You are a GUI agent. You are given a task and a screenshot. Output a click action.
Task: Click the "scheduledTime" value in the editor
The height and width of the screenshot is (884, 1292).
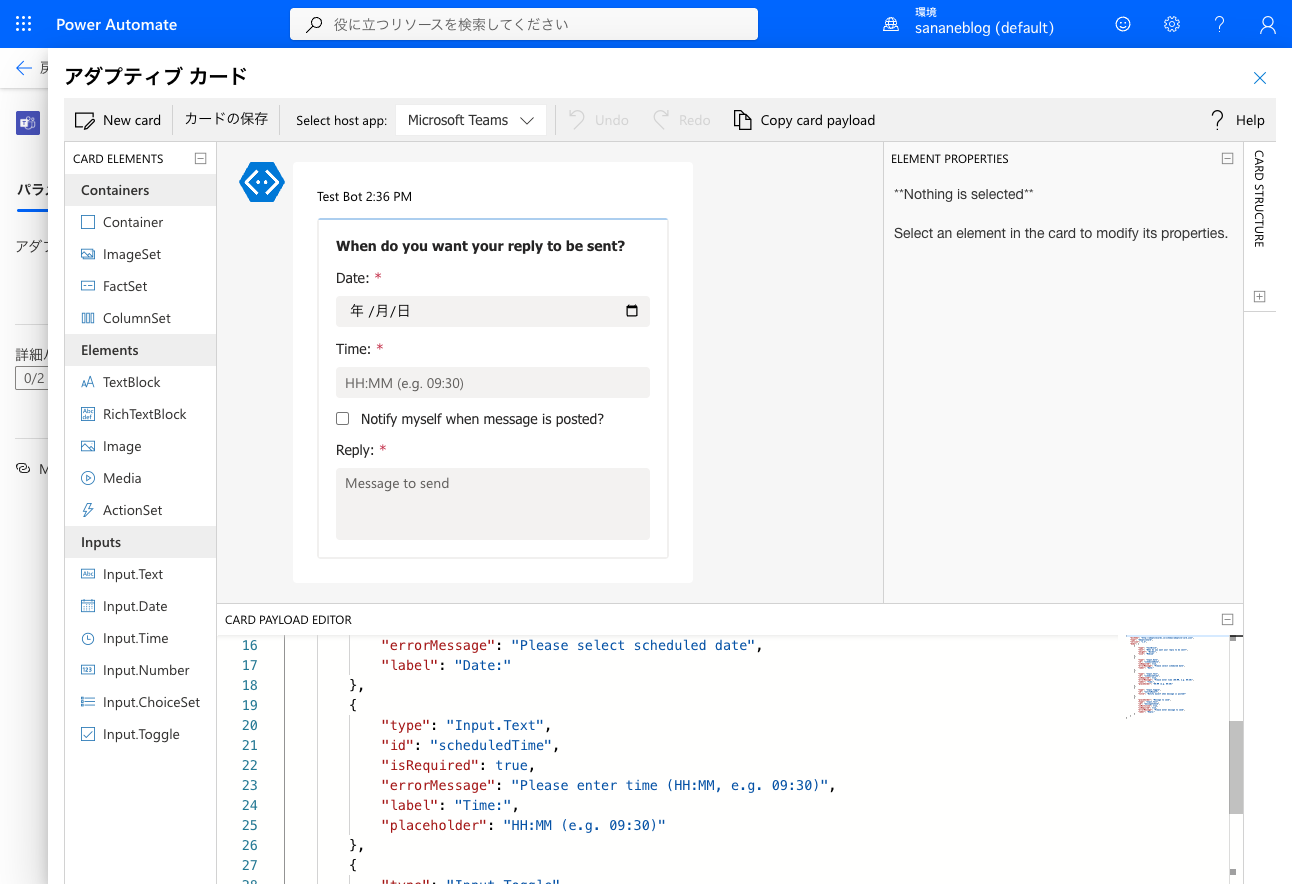[490, 745]
